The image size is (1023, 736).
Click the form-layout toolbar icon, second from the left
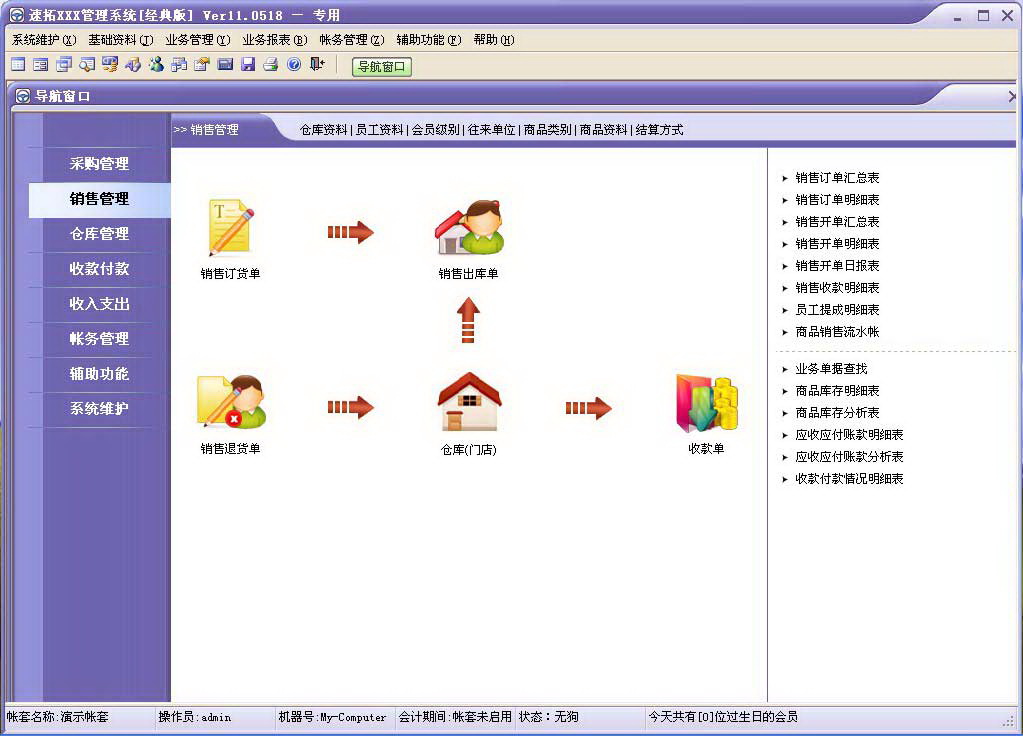click(40, 64)
